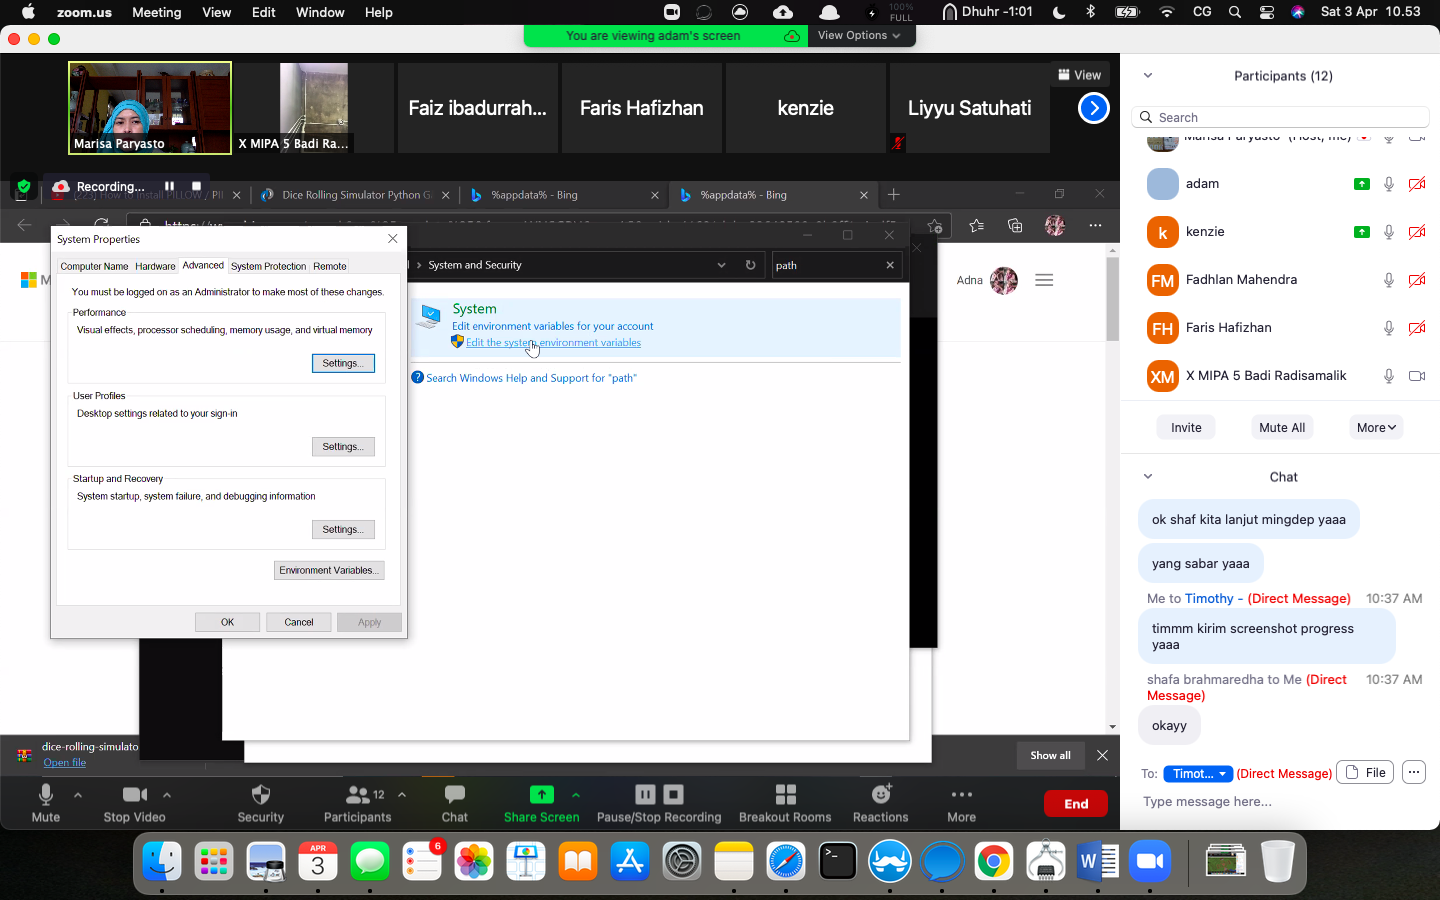This screenshot has height=900, width=1440.
Task: Pause recording via bottom toolbar pause icon
Action: pyautogui.click(x=645, y=795)
